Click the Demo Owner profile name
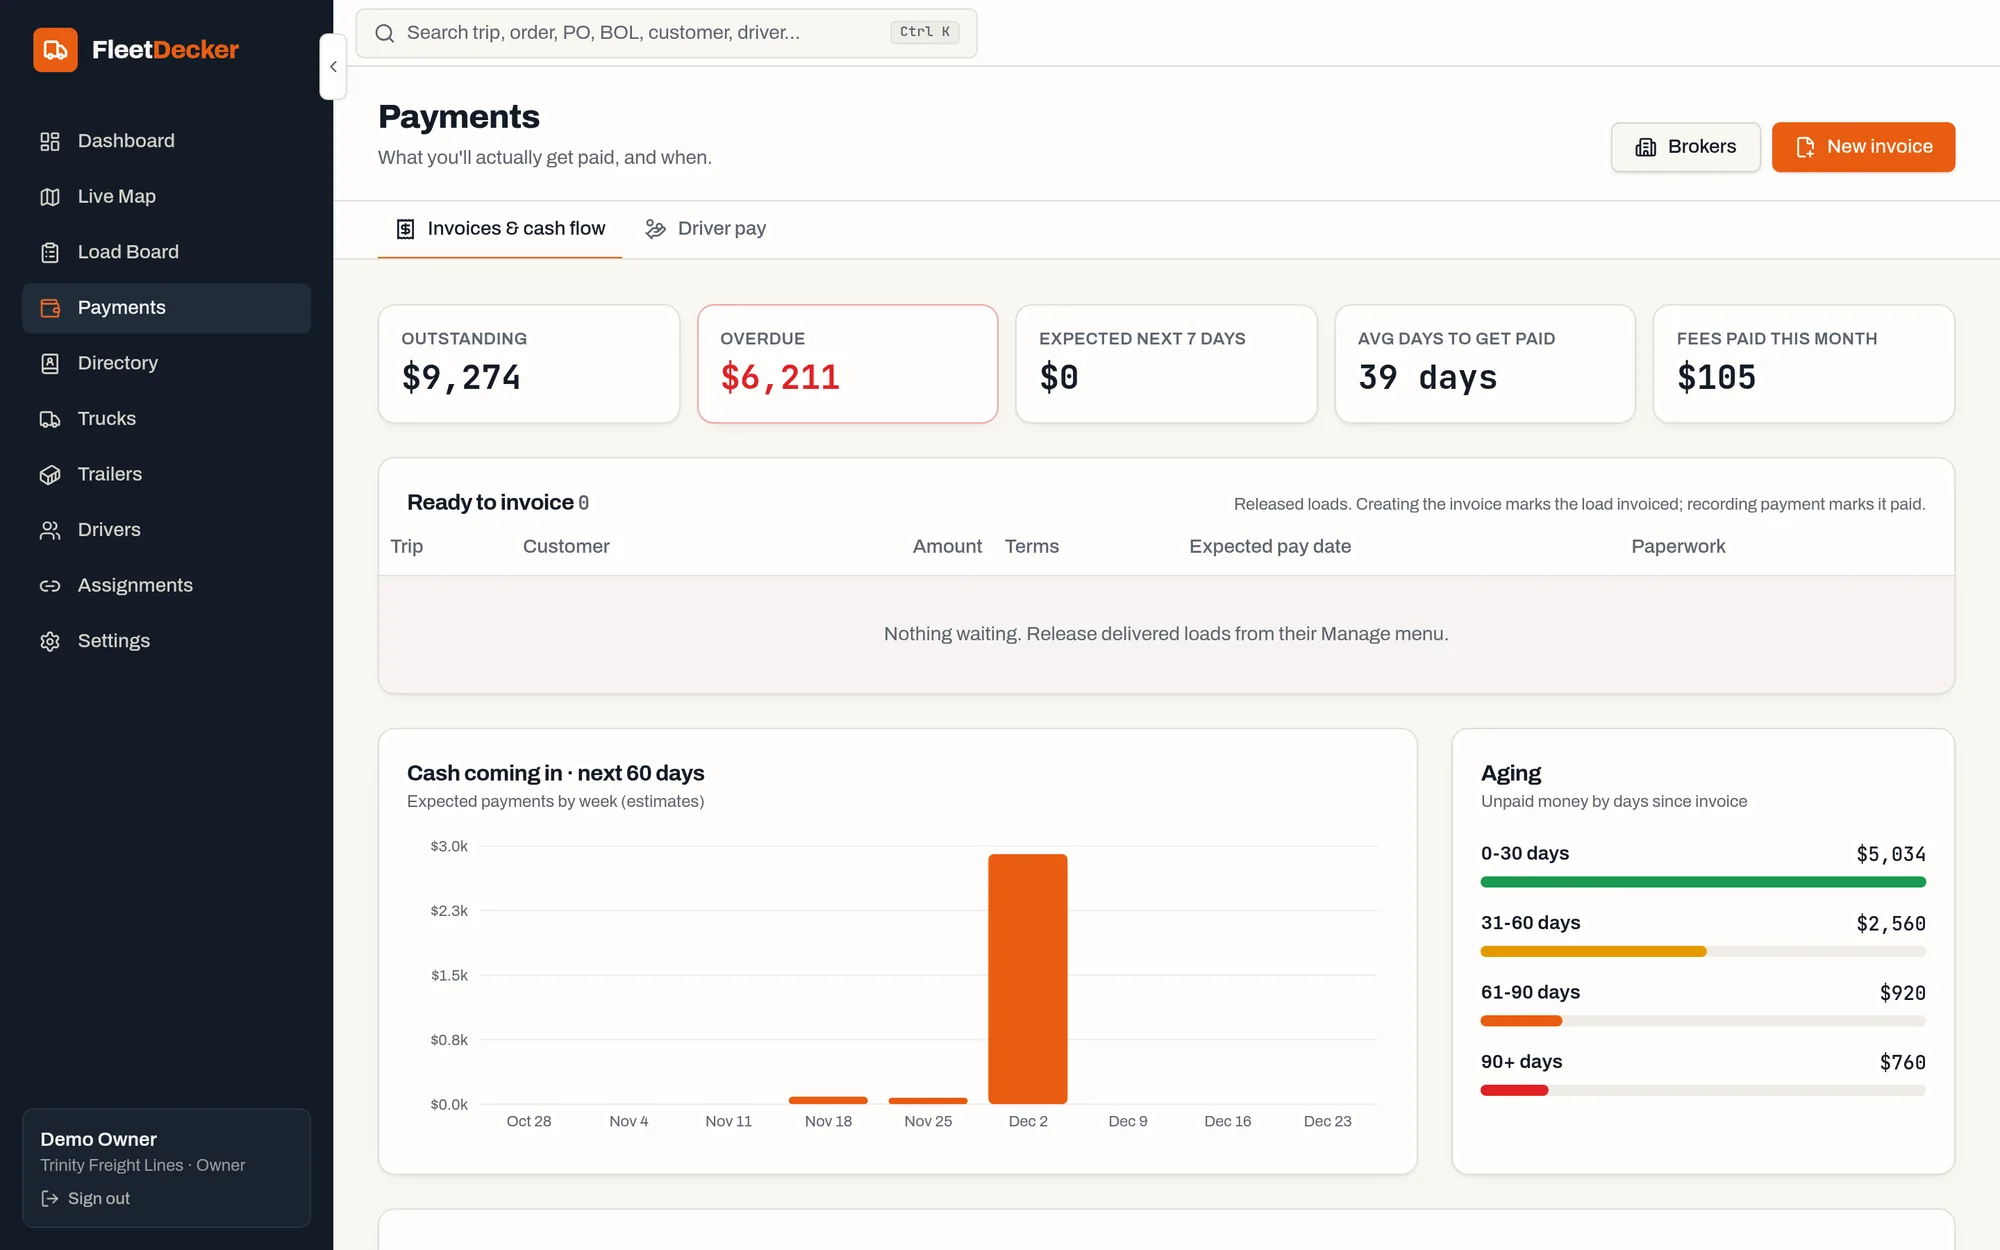This screenshot has width=2000, height=1250. coord(98,1139)
